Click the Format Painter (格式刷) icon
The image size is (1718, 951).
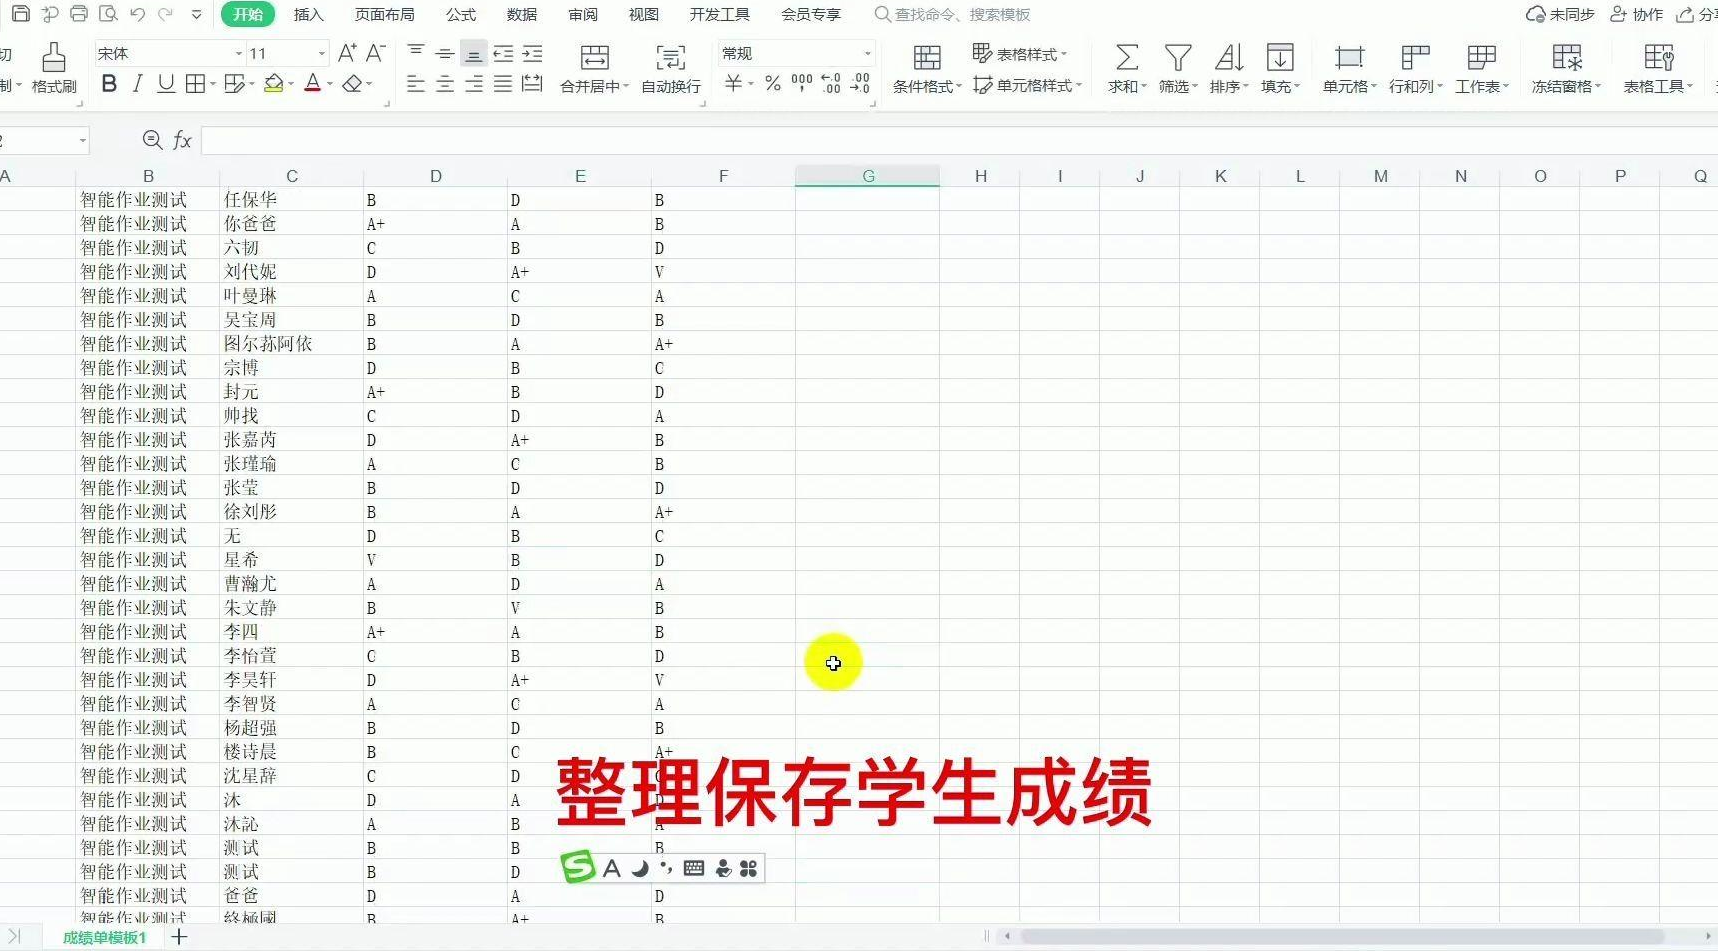tap(54, 58)
